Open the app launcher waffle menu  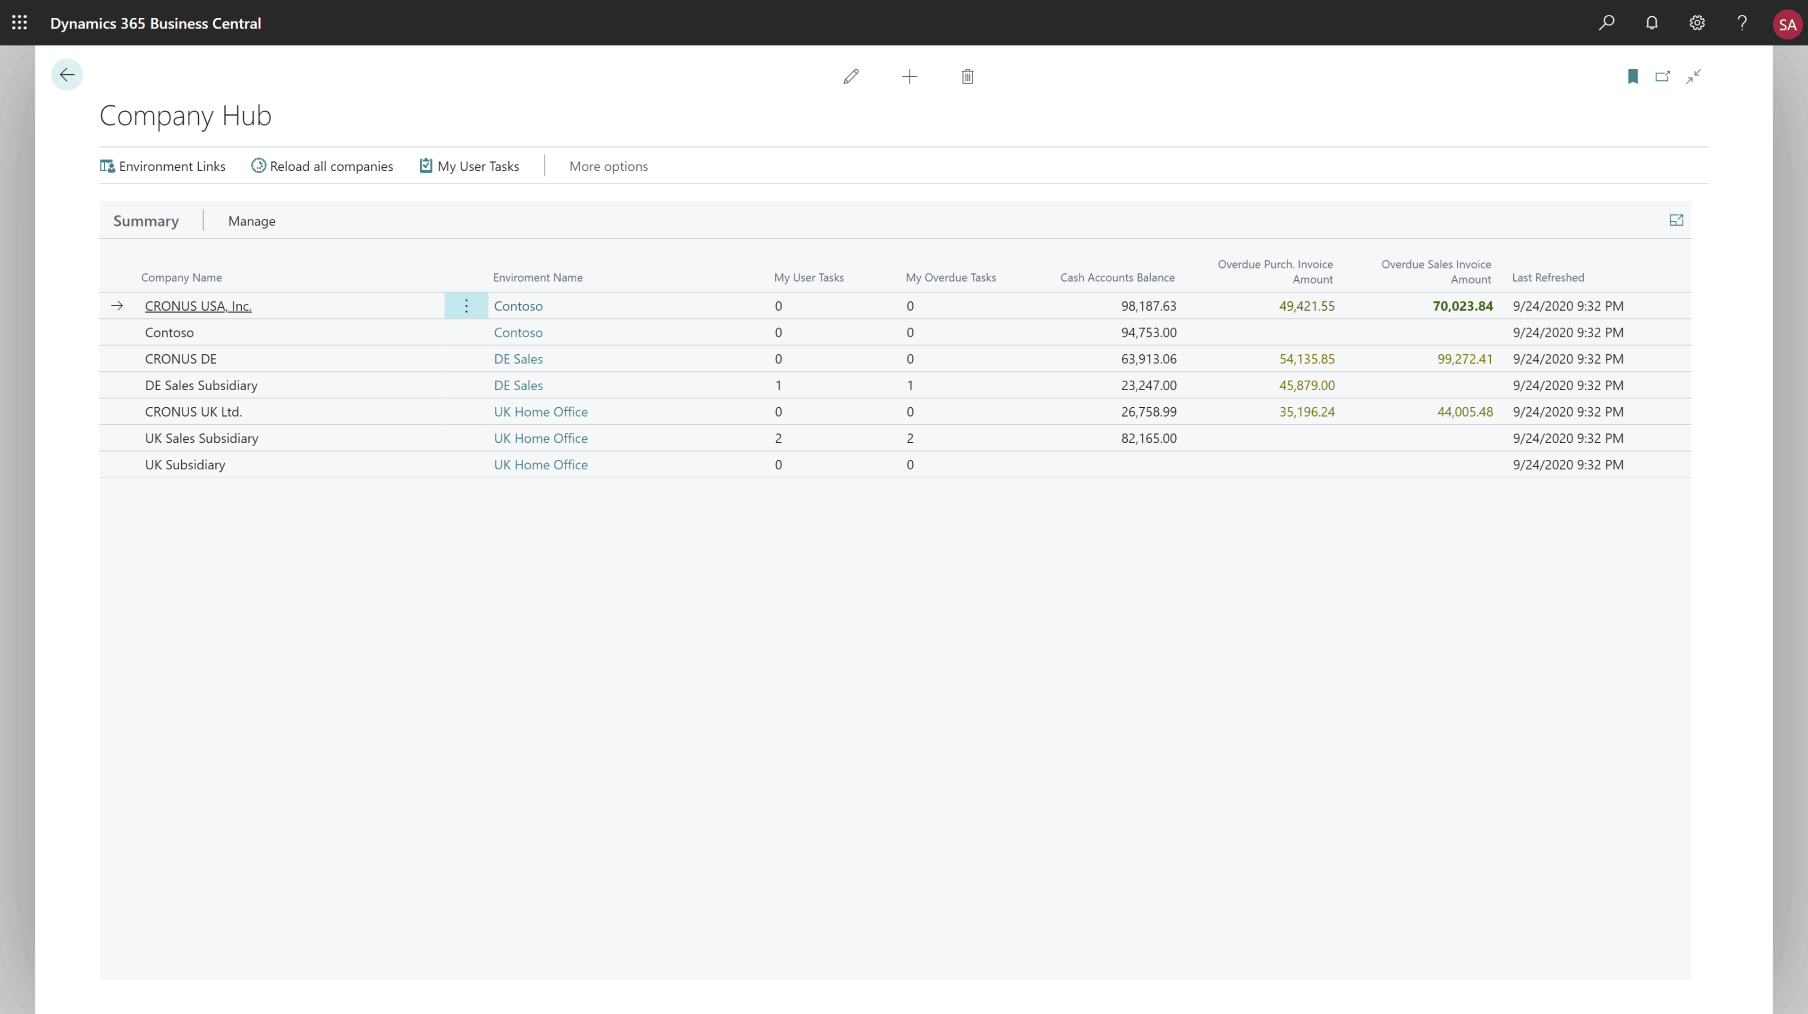coord(19,22)
